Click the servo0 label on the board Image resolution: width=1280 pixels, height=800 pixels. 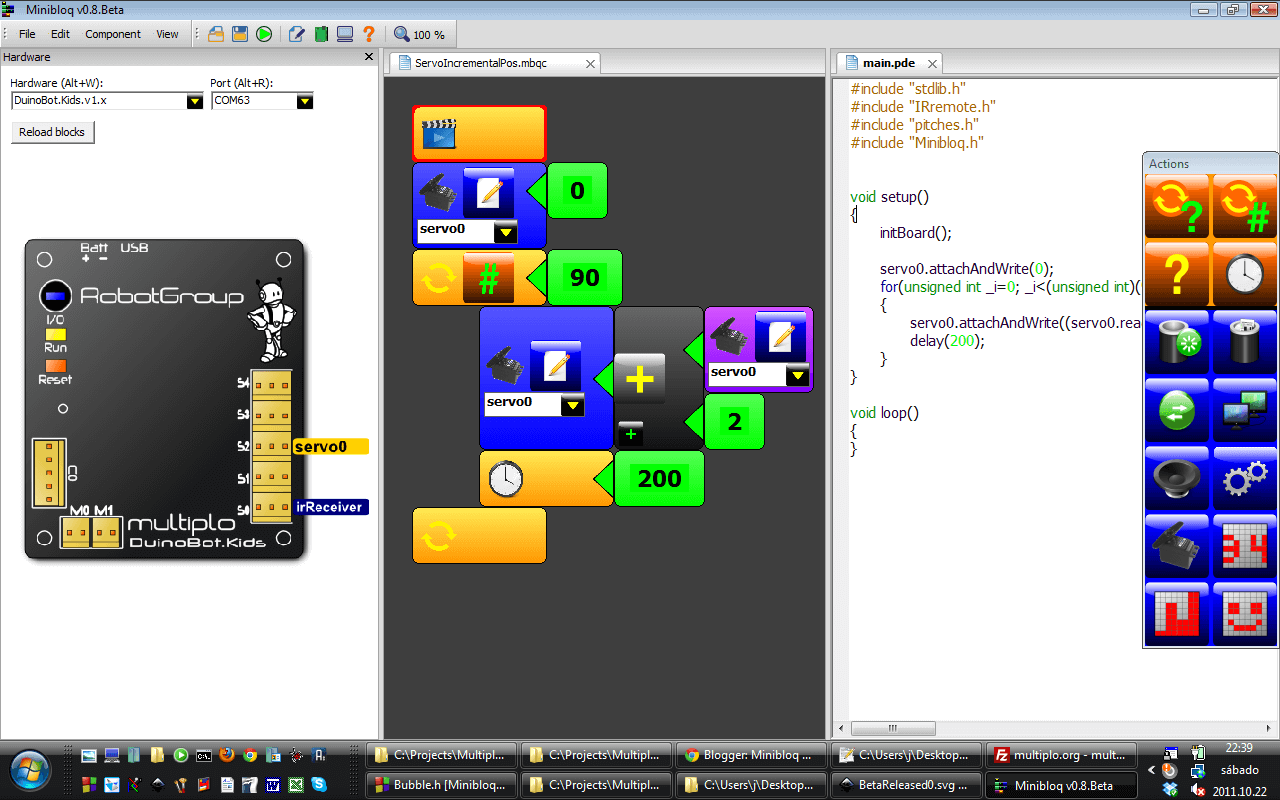click(x=331, y=447)
